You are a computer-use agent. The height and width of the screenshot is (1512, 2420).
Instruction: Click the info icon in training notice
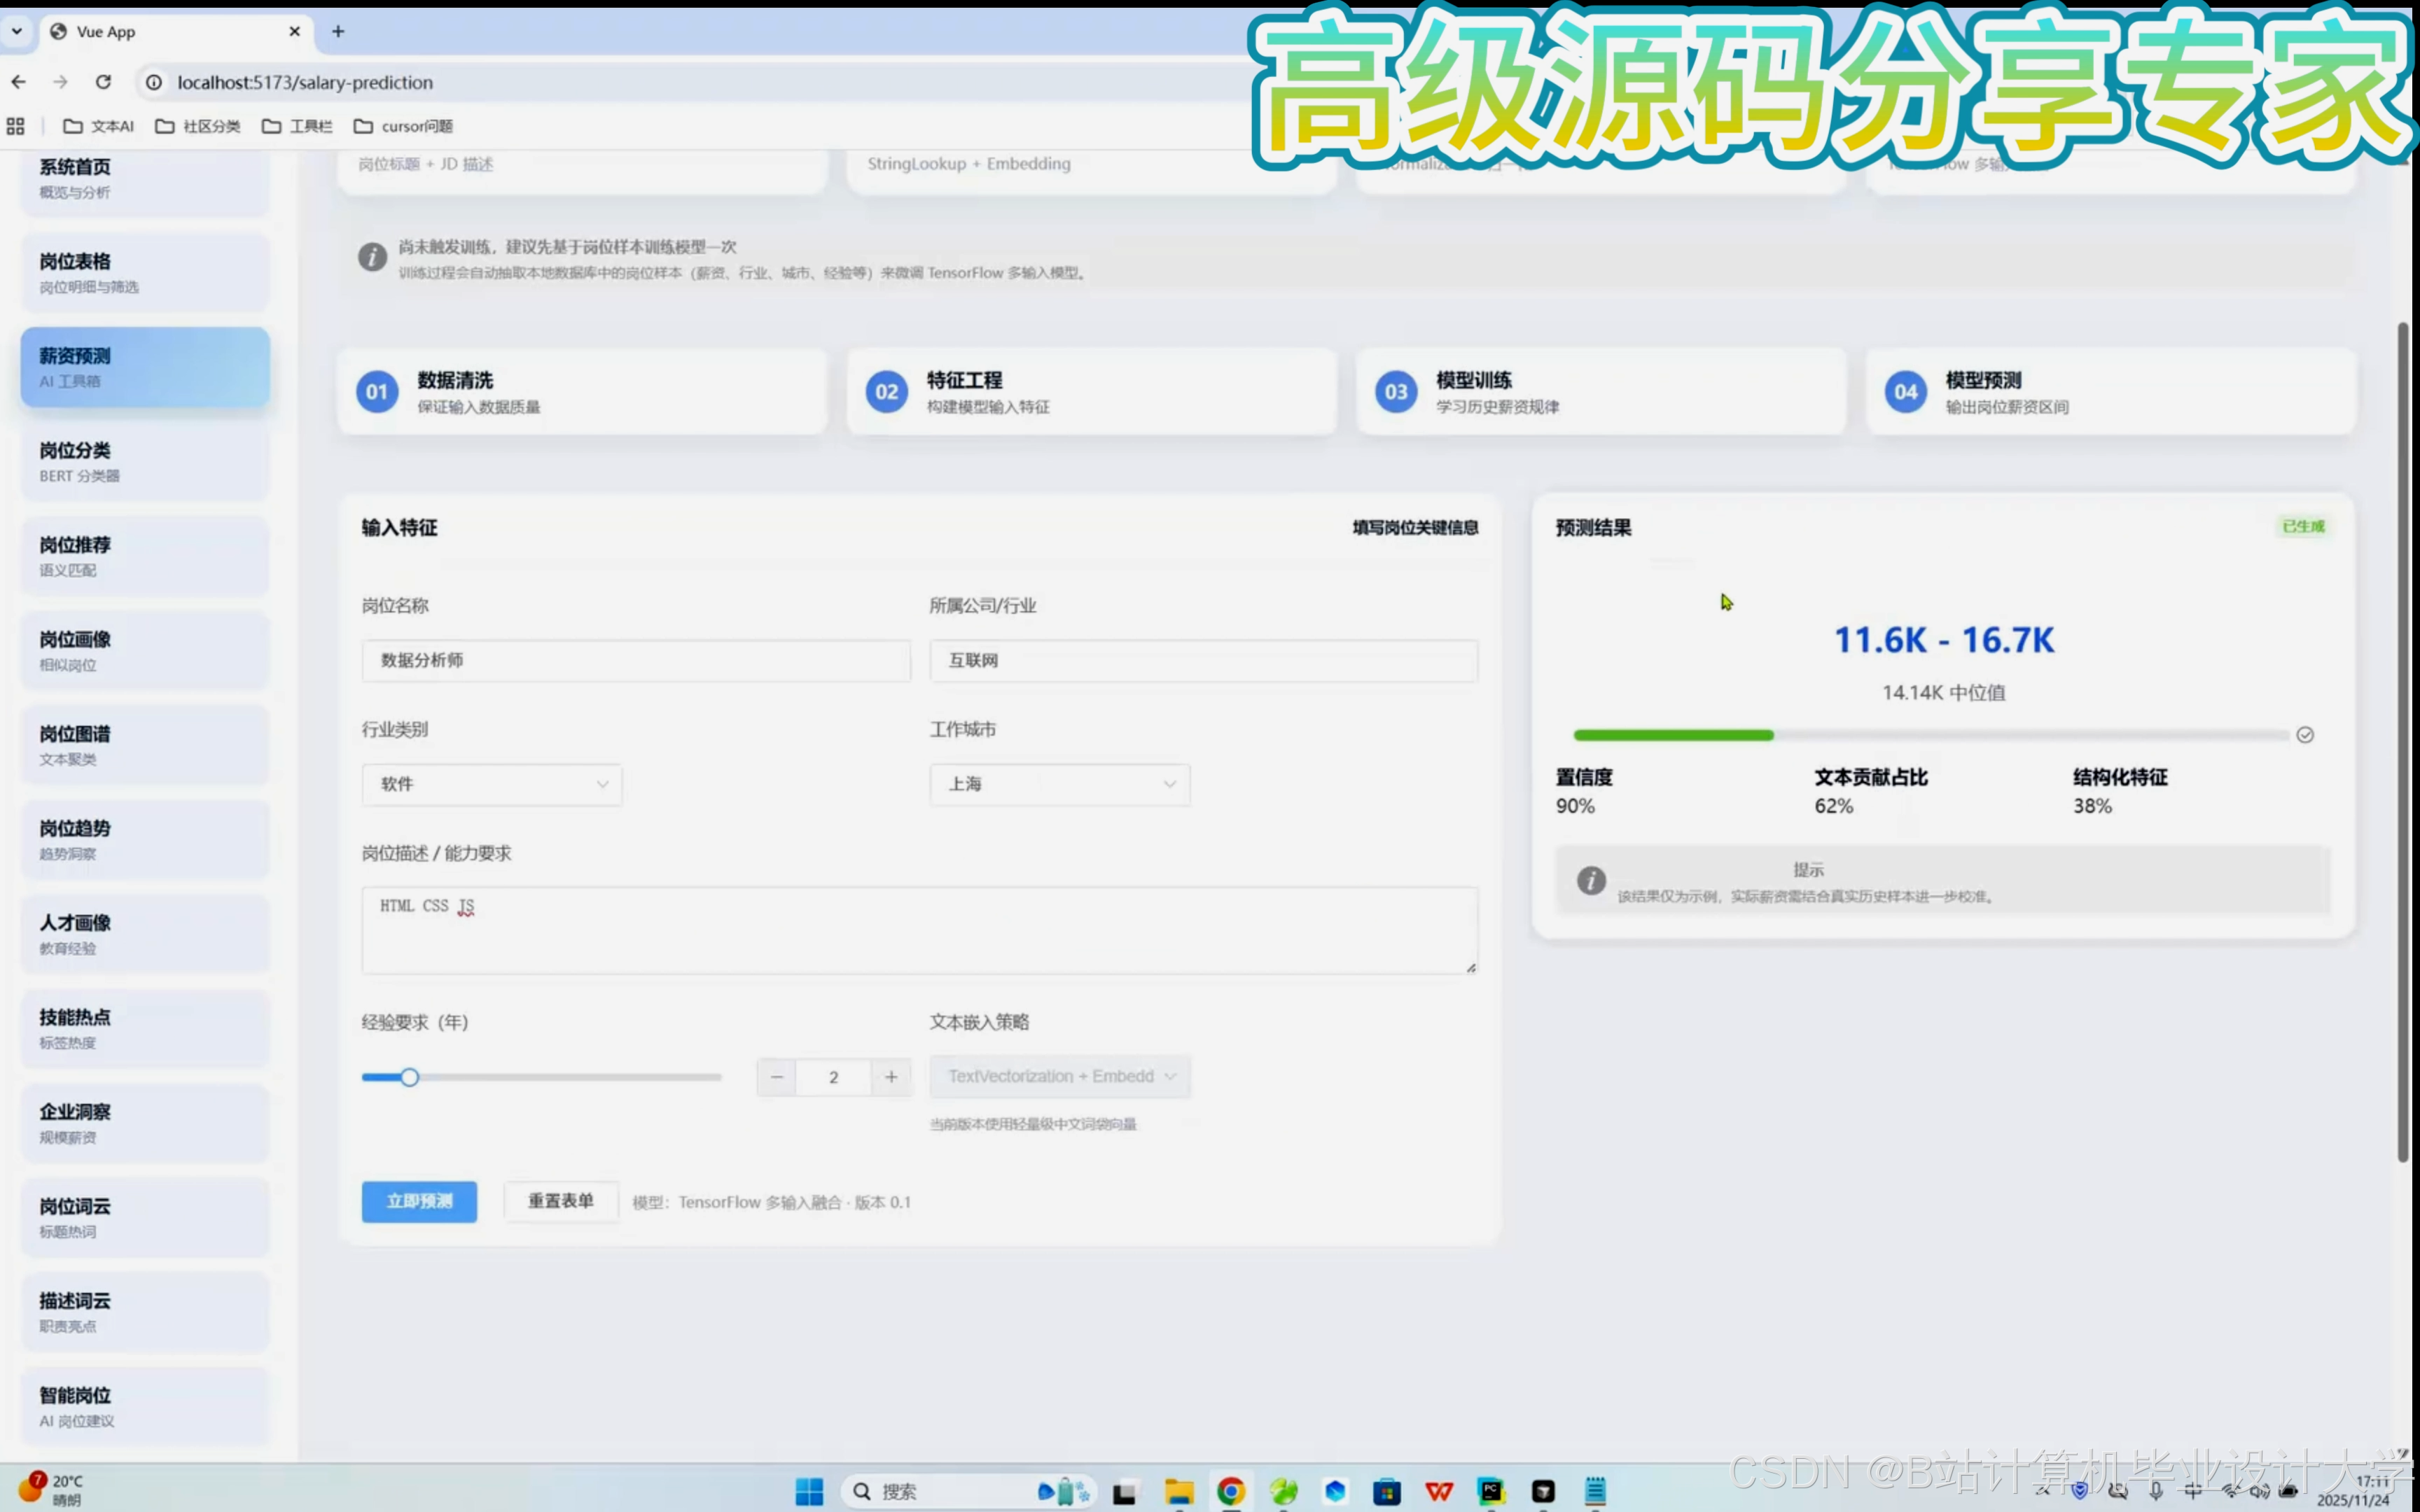tap(372, 257)
